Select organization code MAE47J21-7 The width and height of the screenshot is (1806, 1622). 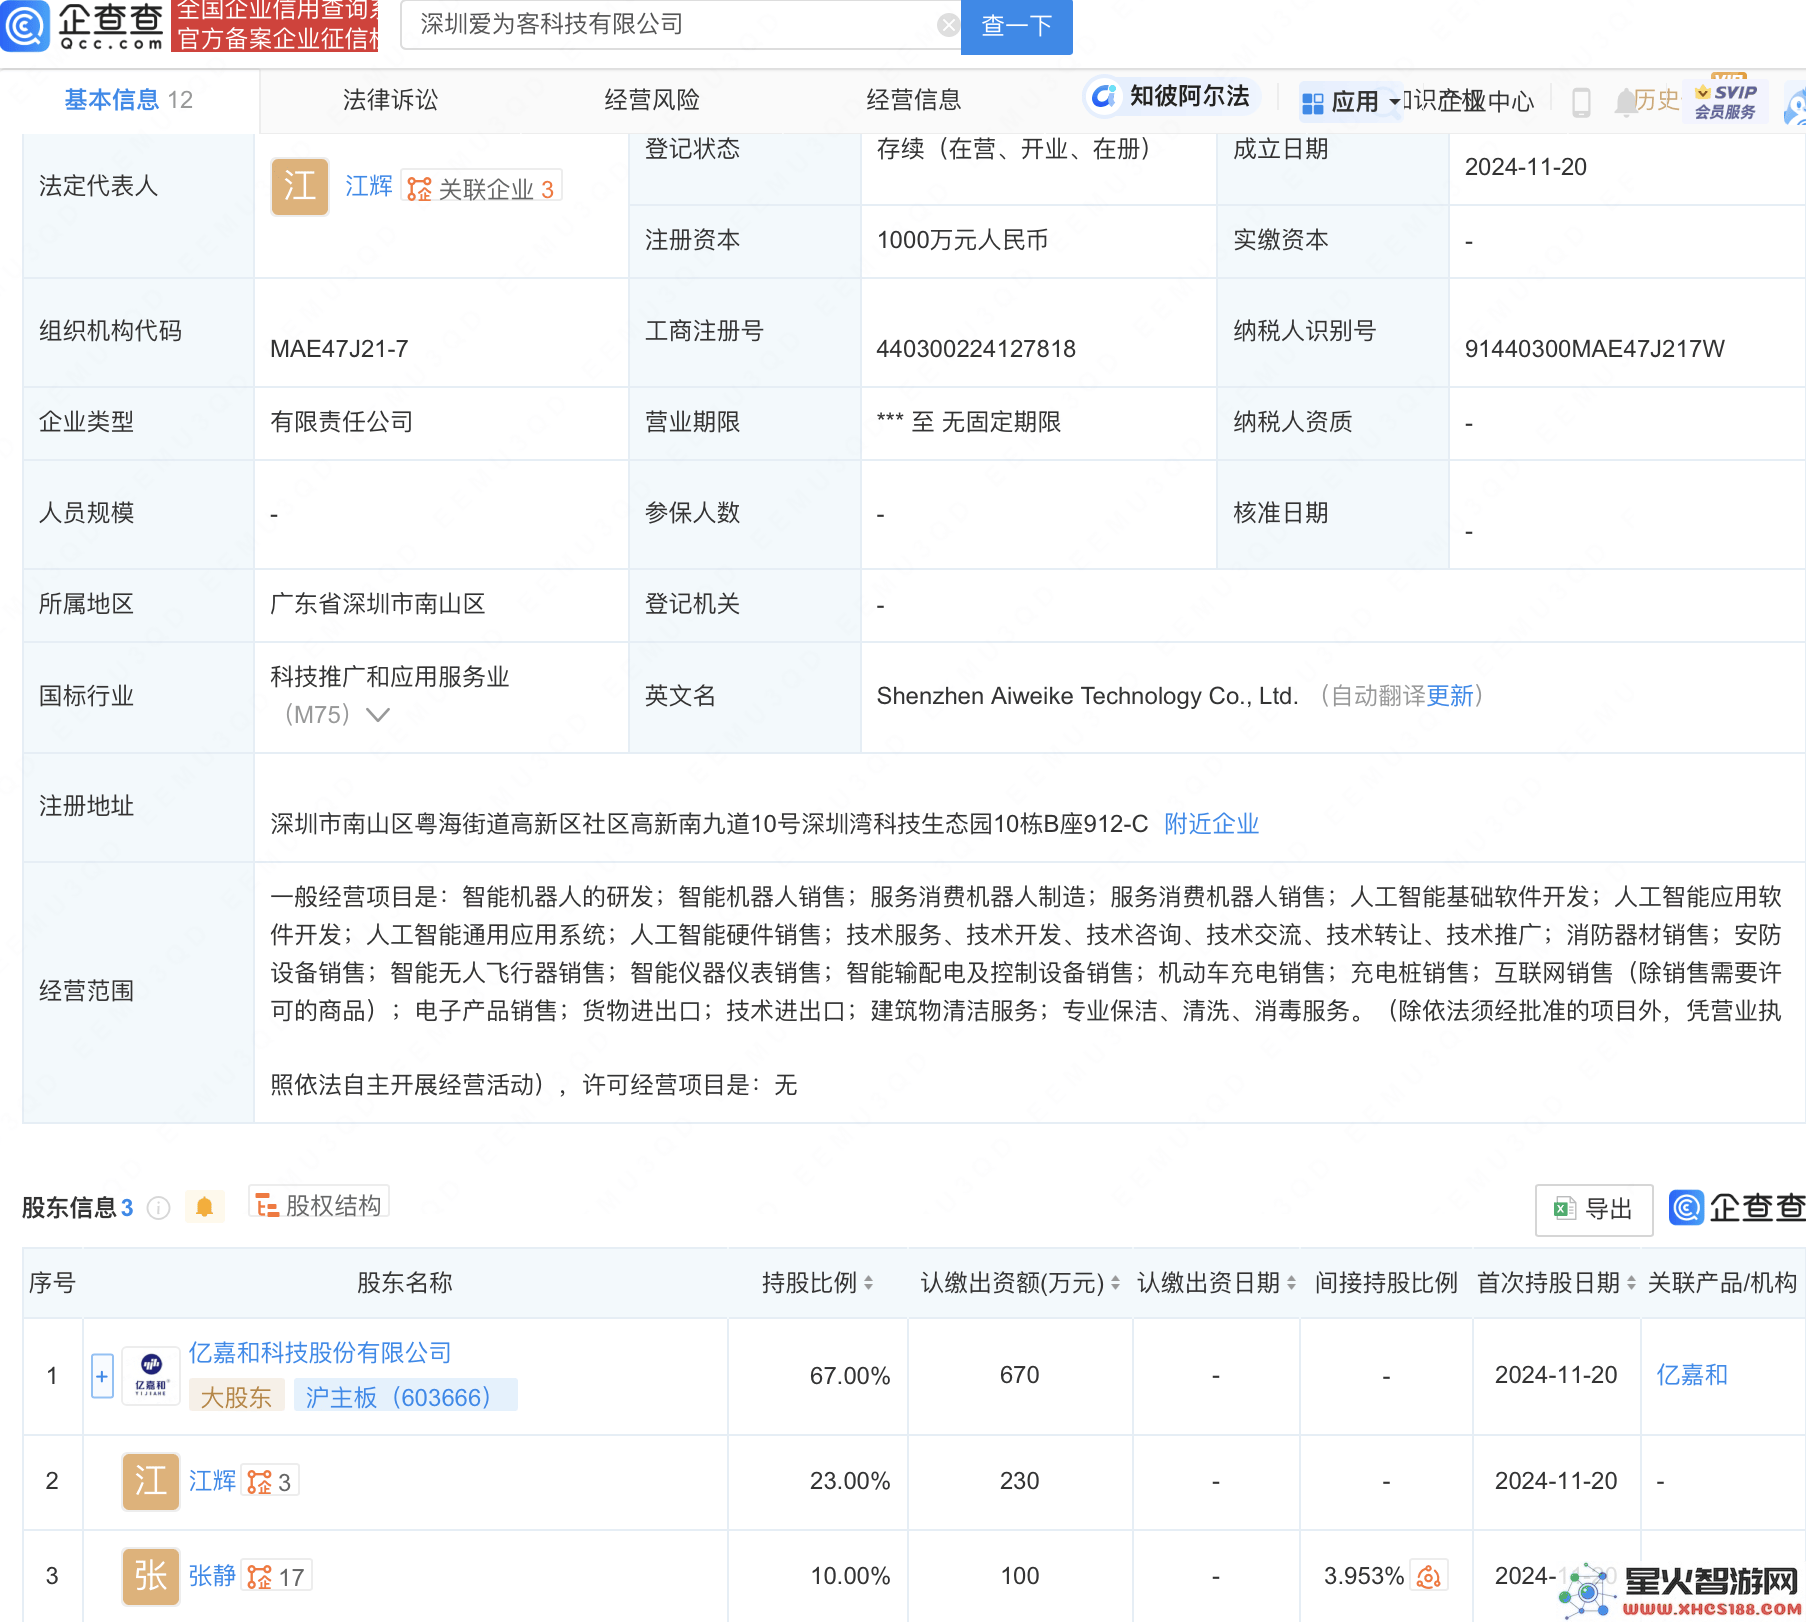pyautogui.click(x=339, y=349)
